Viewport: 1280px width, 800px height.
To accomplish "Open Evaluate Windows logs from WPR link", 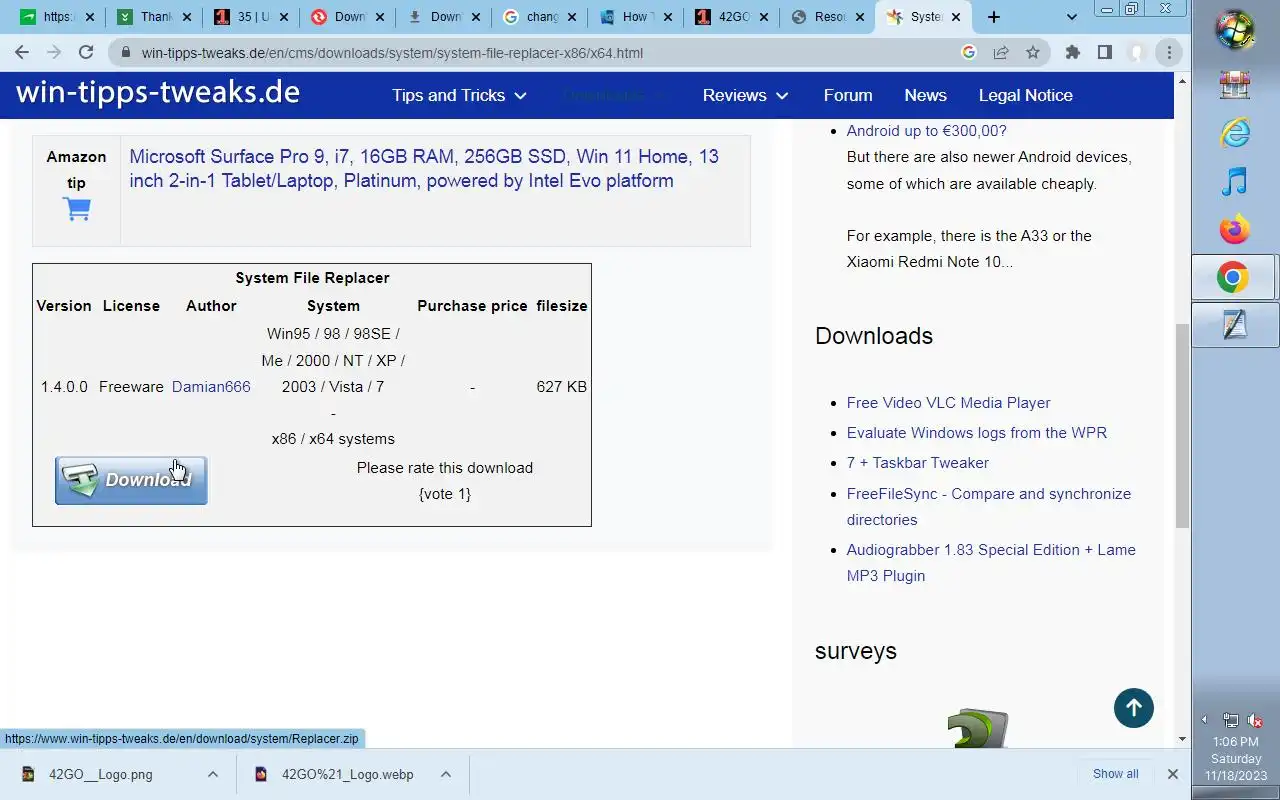I will click(976, 432).
